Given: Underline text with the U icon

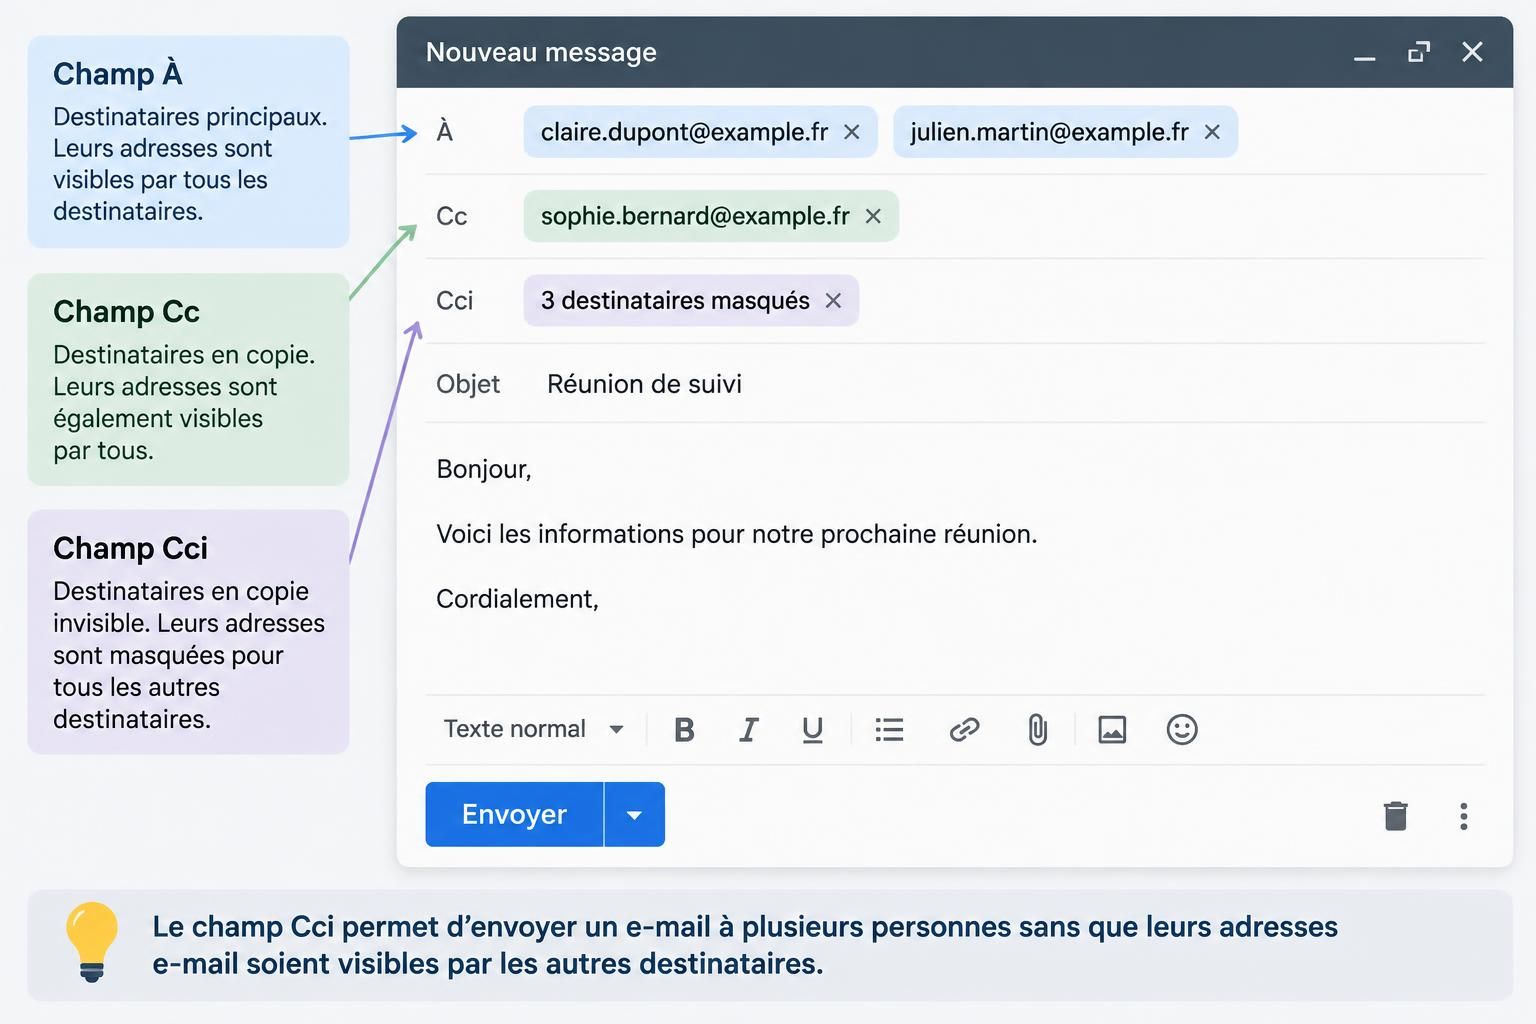Looking at the screenshot, I should pos(813,730).
